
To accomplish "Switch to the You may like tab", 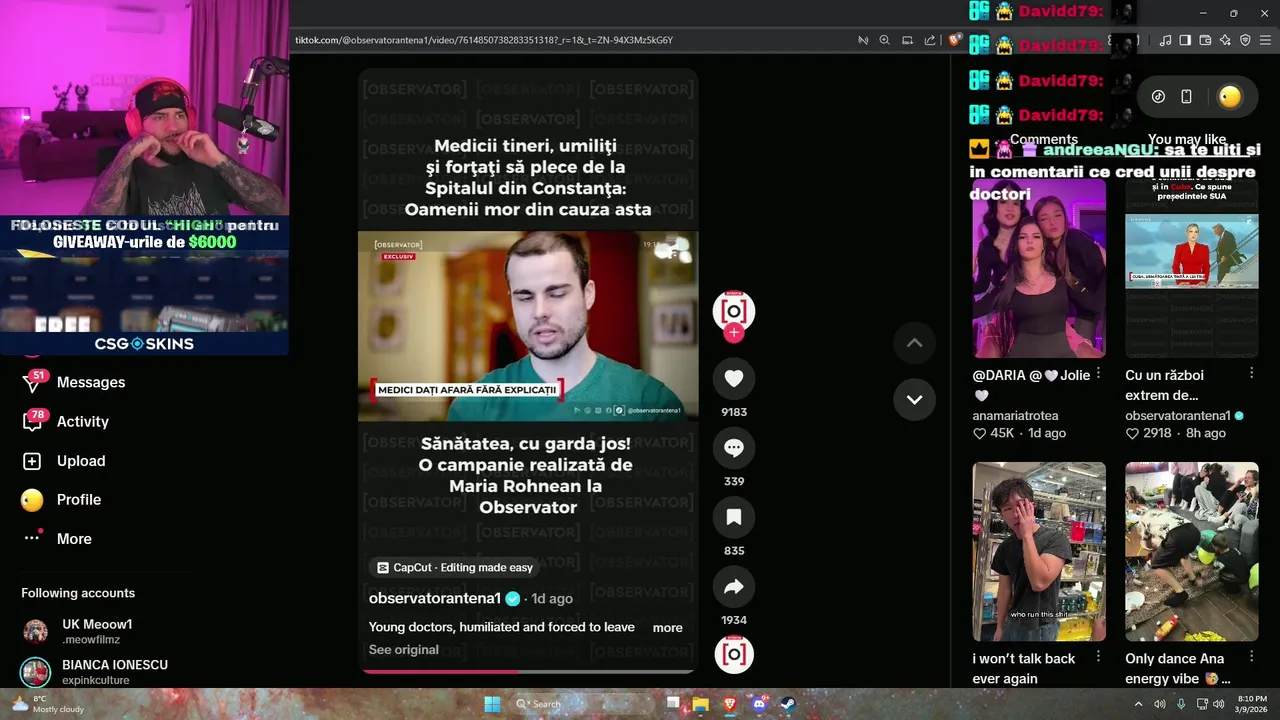I will click(x=1187, y=139).
